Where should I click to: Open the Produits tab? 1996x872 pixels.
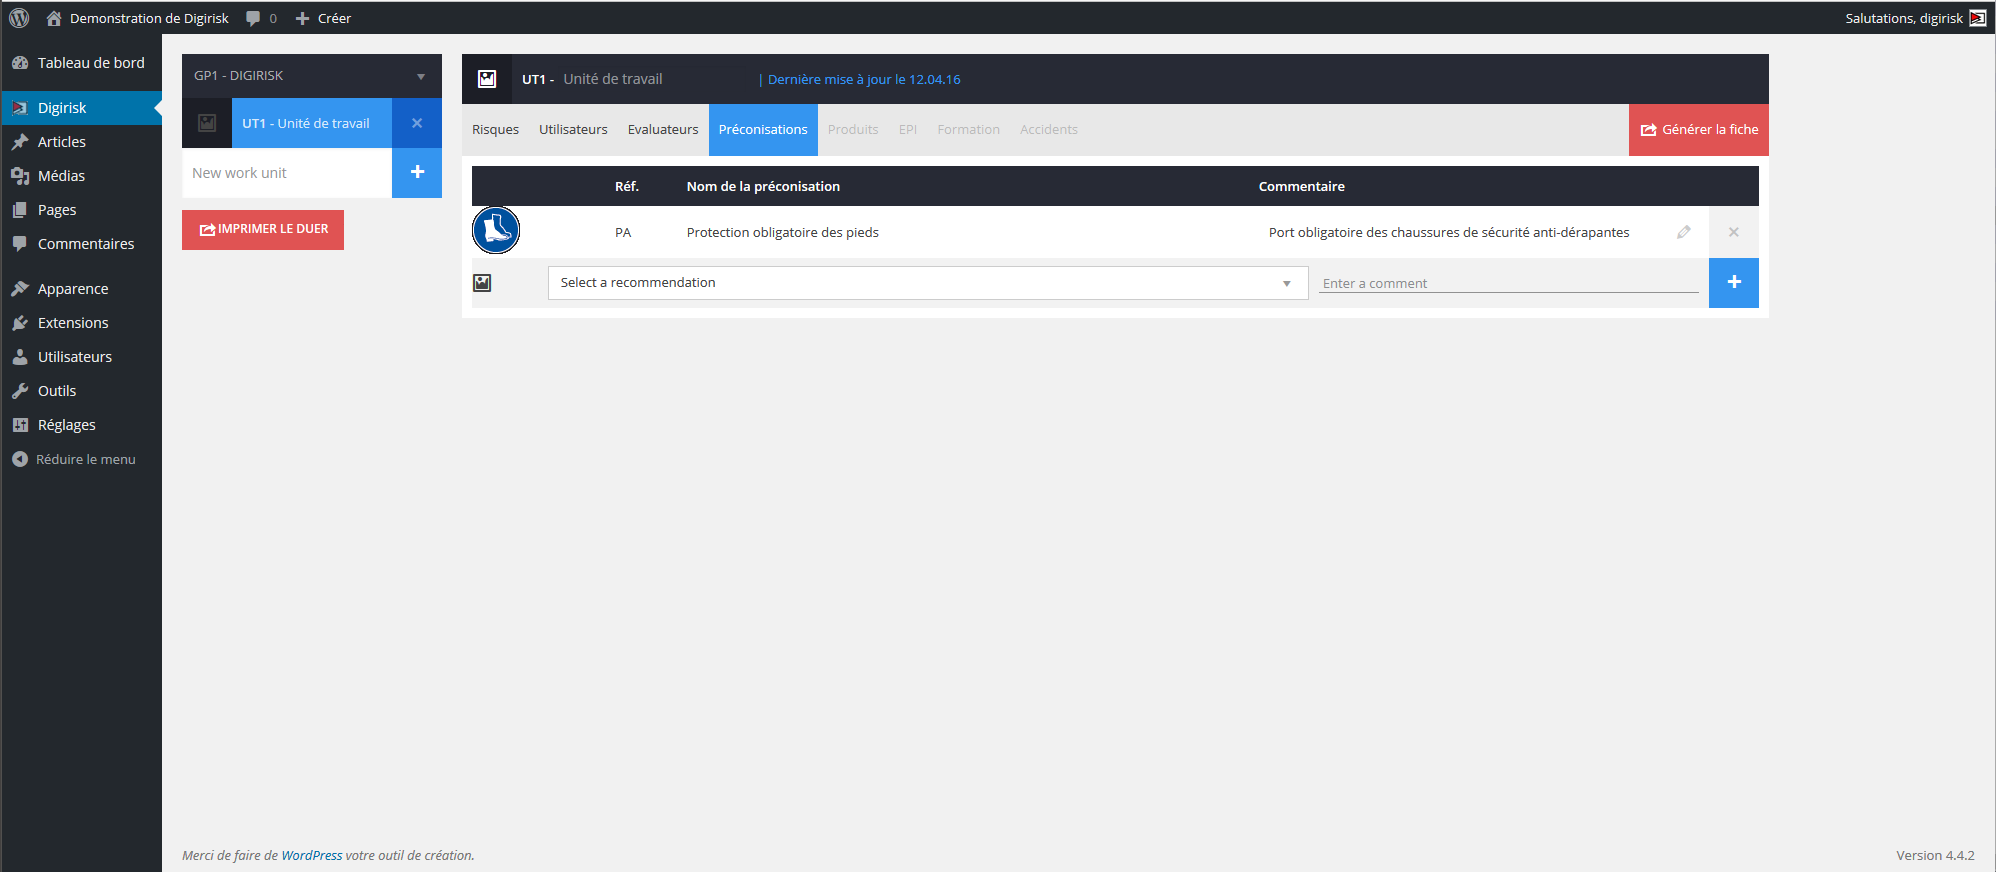click(853, 130)
